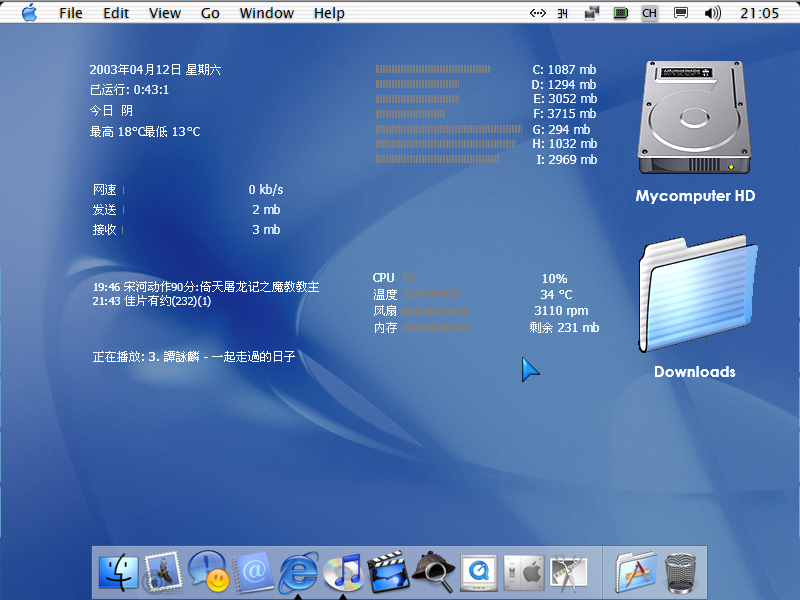Click the Apple logo menu
Image resolution: width=800 pixels, height=600 pixels.
(30, 13)
